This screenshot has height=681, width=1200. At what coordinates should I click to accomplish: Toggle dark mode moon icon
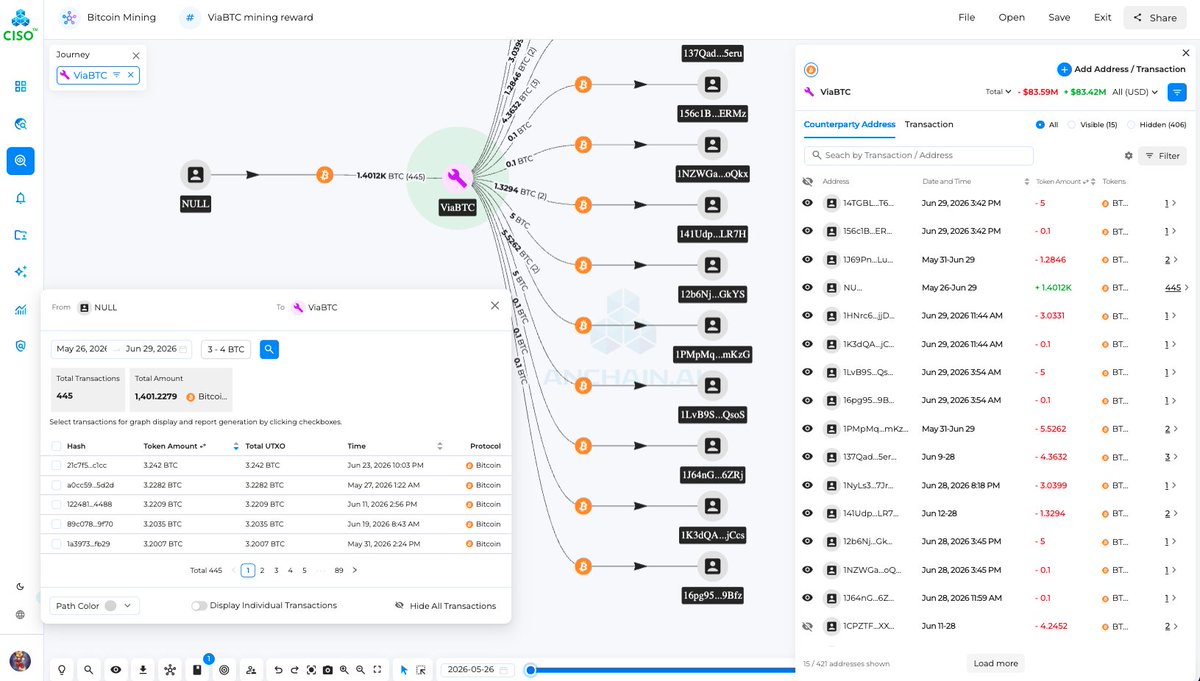pyautogui.click(x=21, y=587)
